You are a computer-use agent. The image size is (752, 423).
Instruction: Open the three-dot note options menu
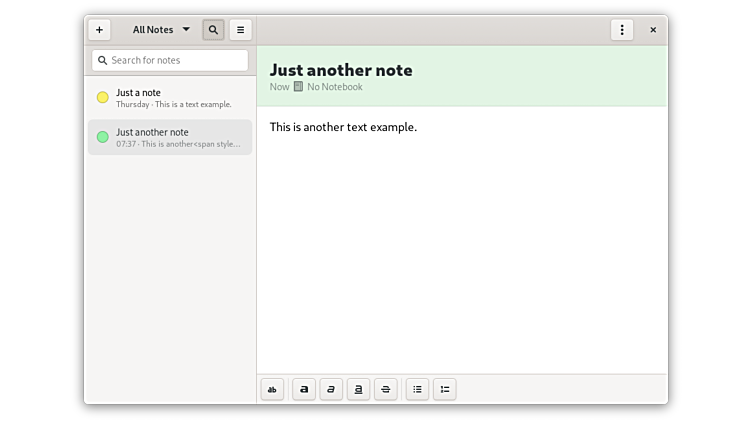coord(622,30)
